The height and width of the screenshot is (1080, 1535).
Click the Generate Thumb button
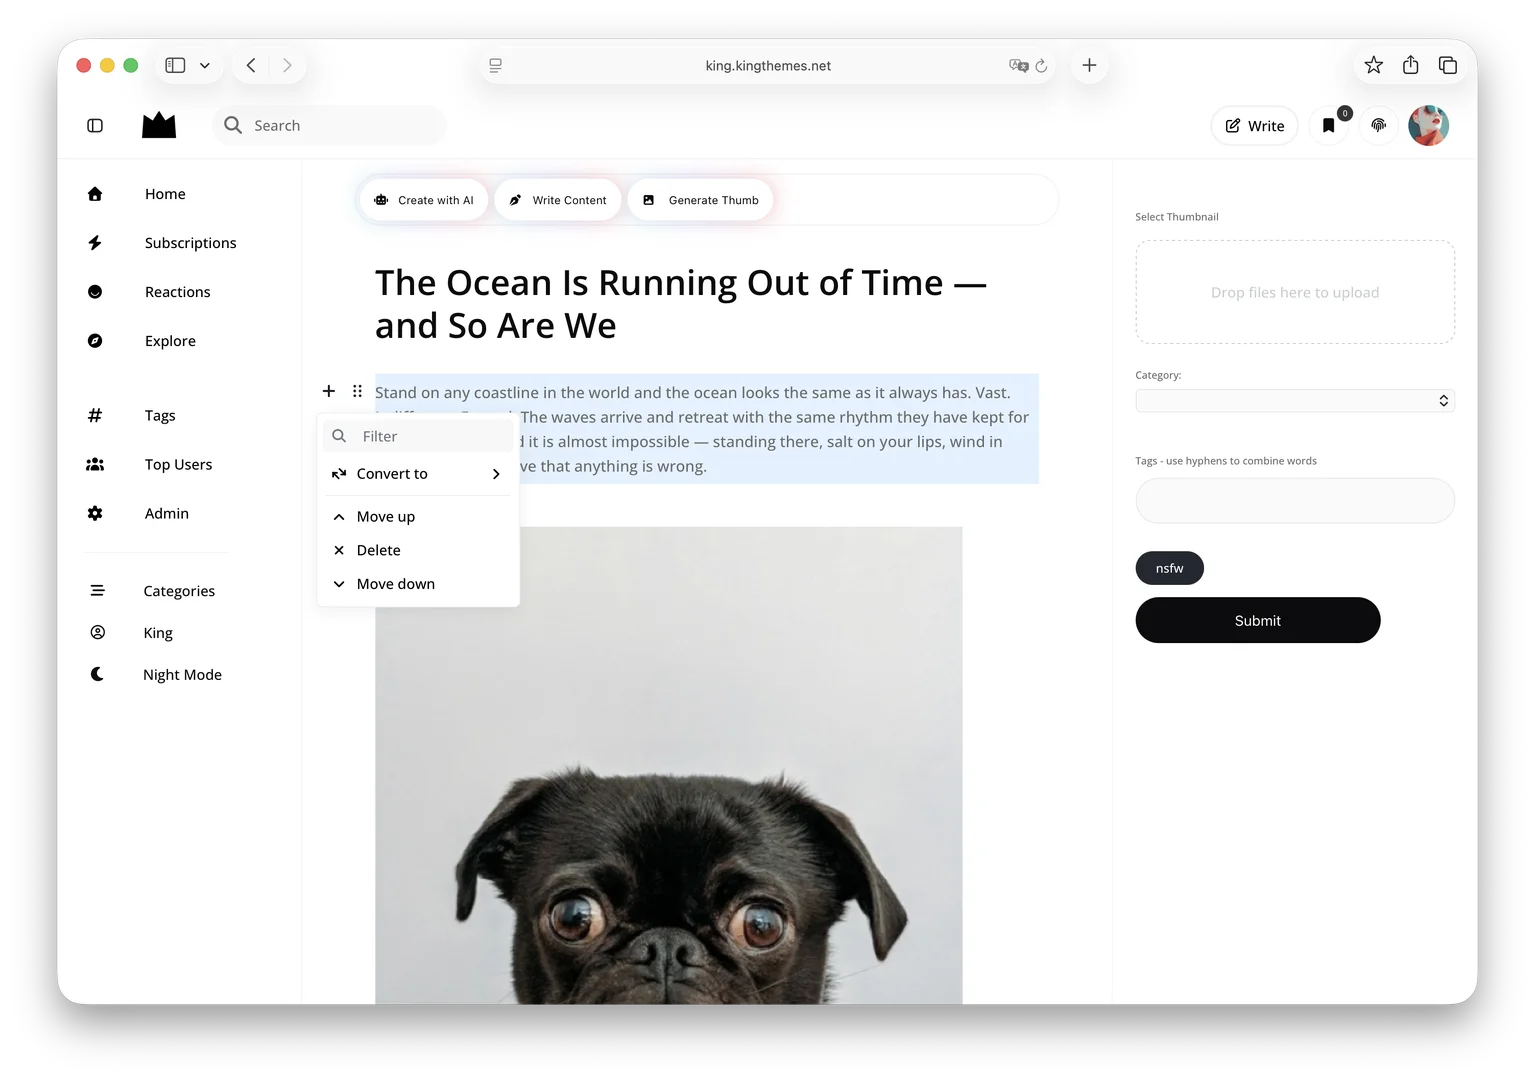click(x=700, y=200)
